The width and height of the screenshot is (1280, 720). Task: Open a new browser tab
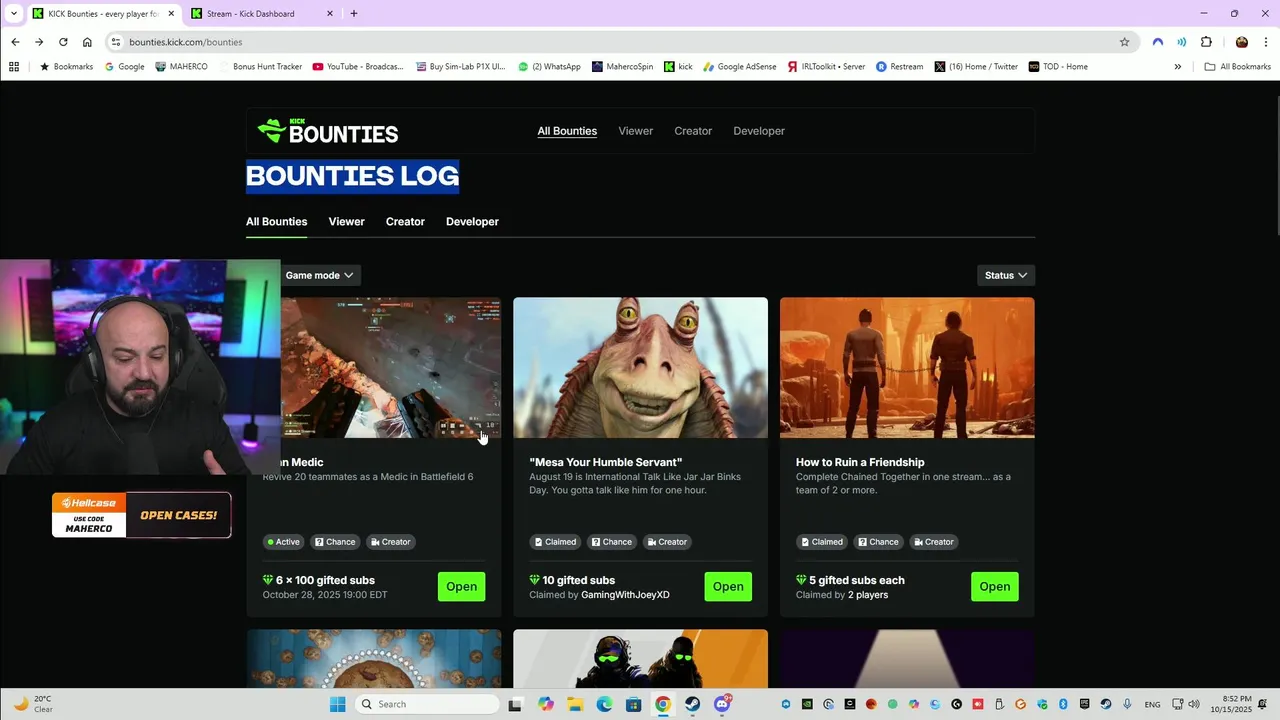tap(353, 13)
